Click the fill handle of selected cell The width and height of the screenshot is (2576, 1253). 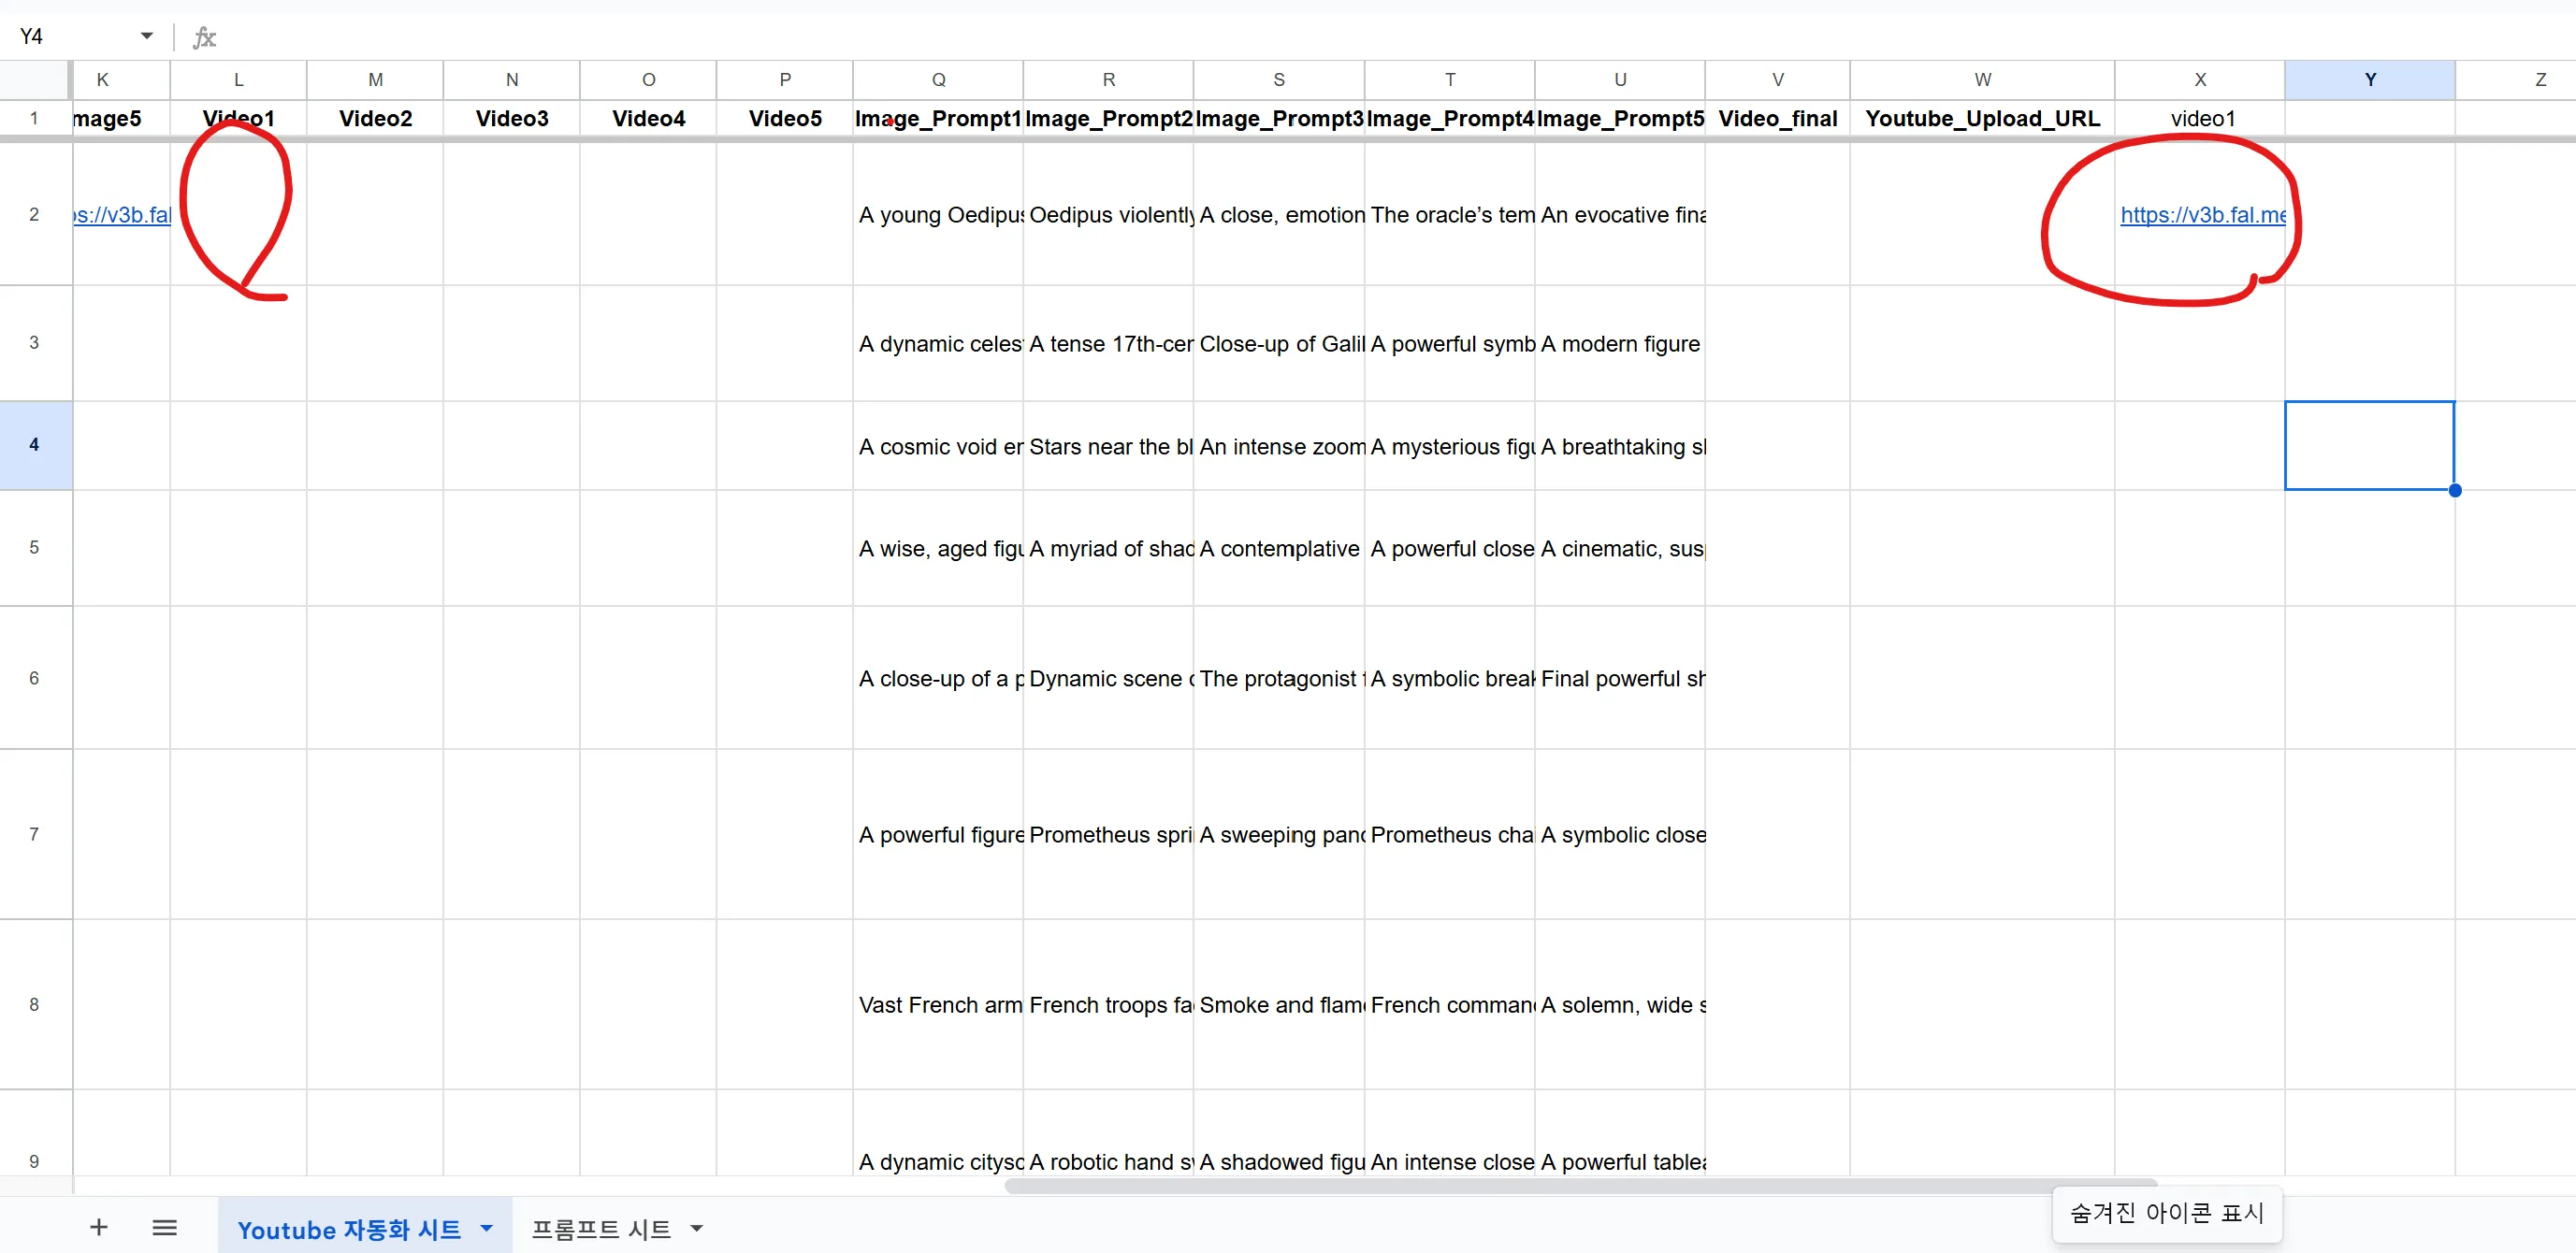pos(2454,490)
